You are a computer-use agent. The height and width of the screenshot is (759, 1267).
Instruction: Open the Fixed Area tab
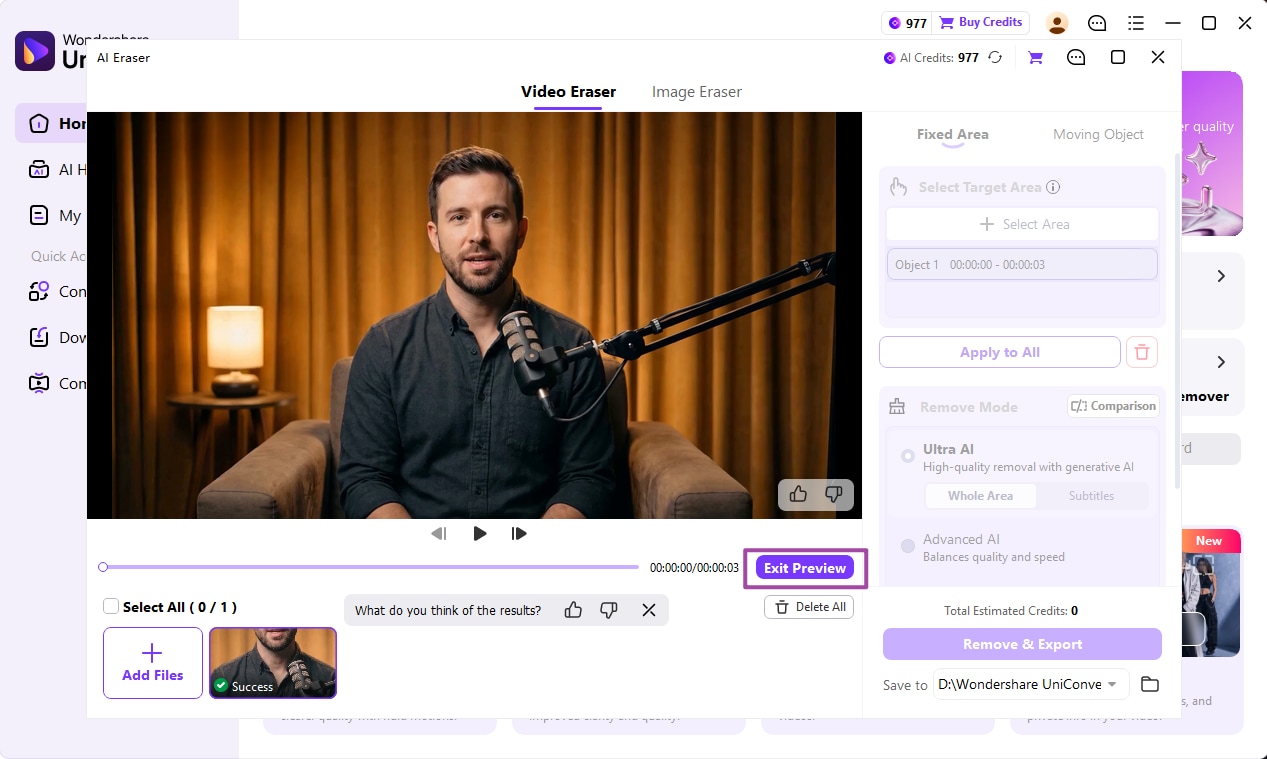[952, 134]
